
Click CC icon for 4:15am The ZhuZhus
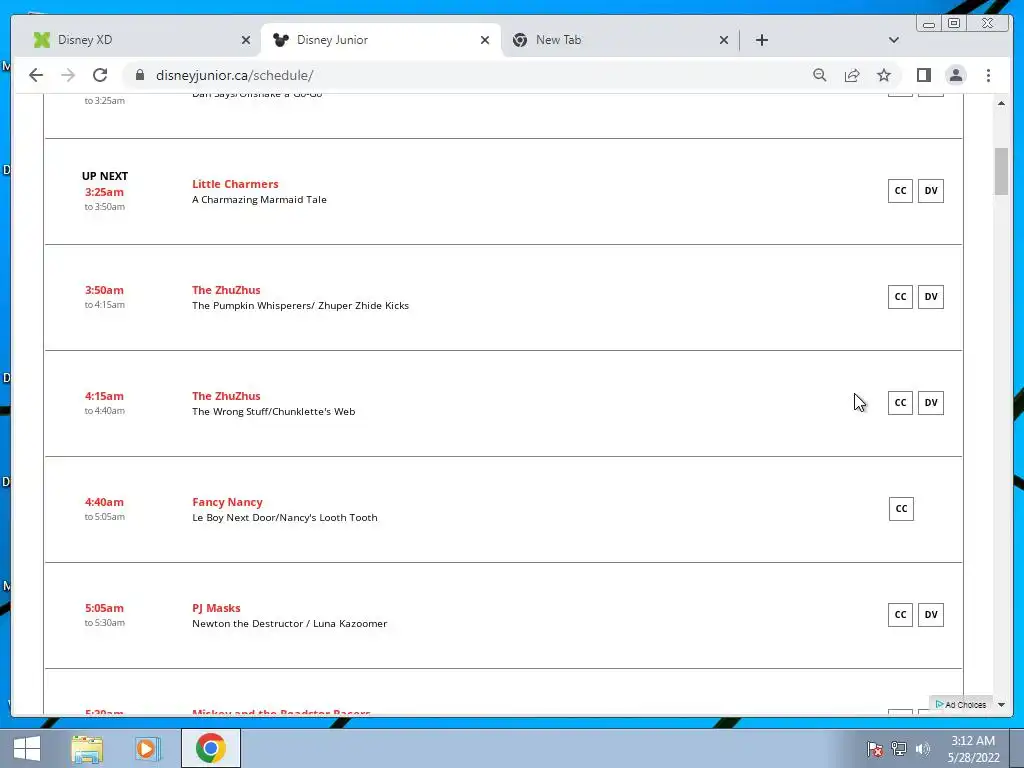click(900, 402)
